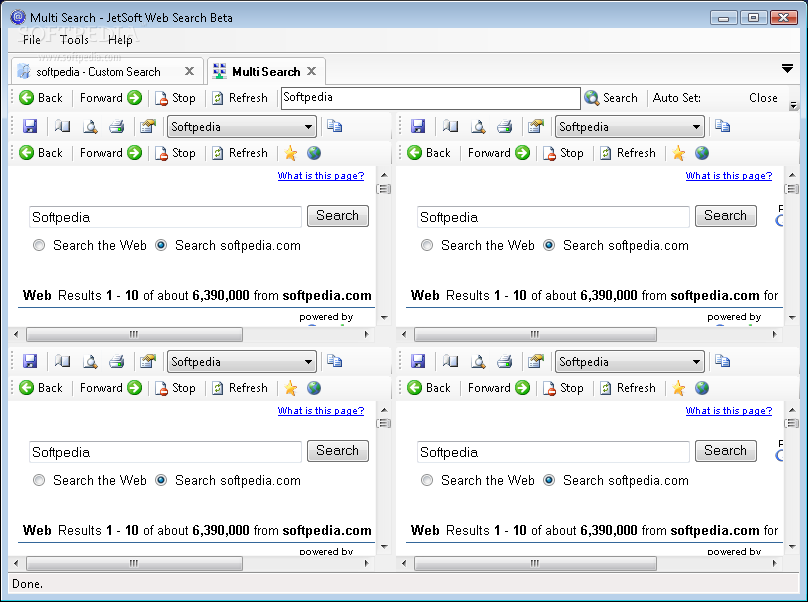Click Close on the main toolbar
The image size is (808, 602).
763,98
